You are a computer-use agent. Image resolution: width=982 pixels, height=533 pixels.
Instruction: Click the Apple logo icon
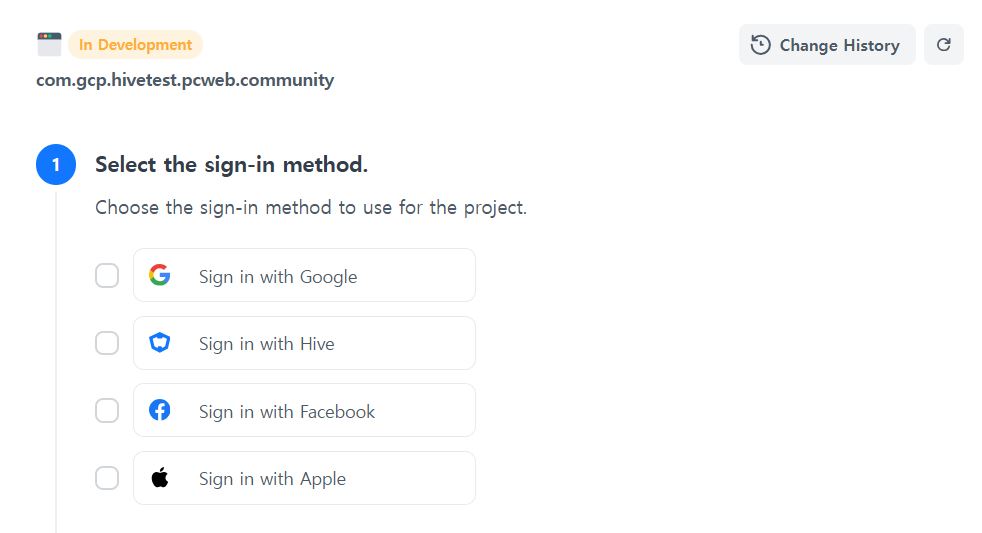(160, 477)
